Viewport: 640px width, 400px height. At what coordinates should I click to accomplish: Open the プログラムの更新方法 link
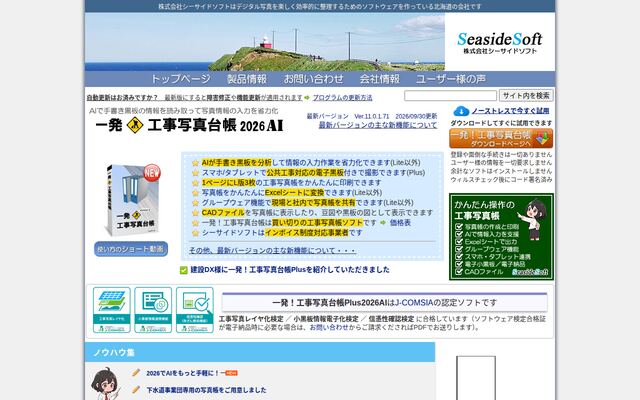point(342,98)
